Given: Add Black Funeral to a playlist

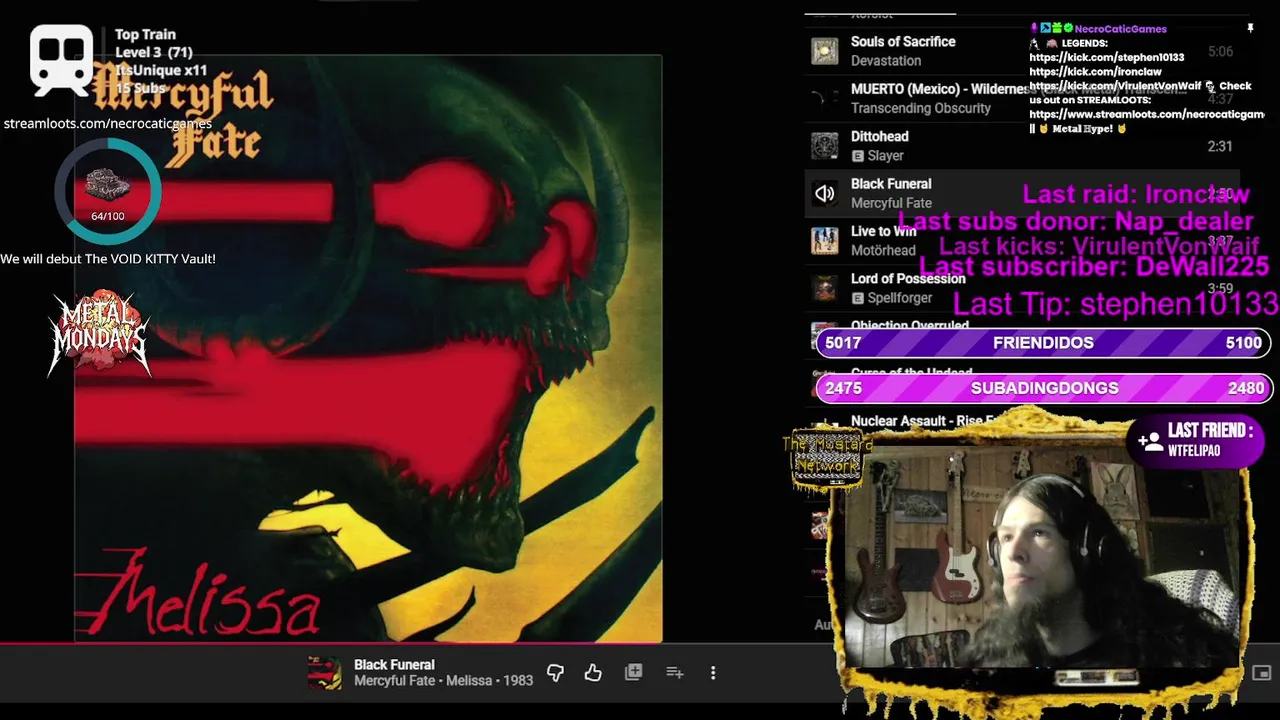Looking at the screenshot, I should [x=675, y=673].
